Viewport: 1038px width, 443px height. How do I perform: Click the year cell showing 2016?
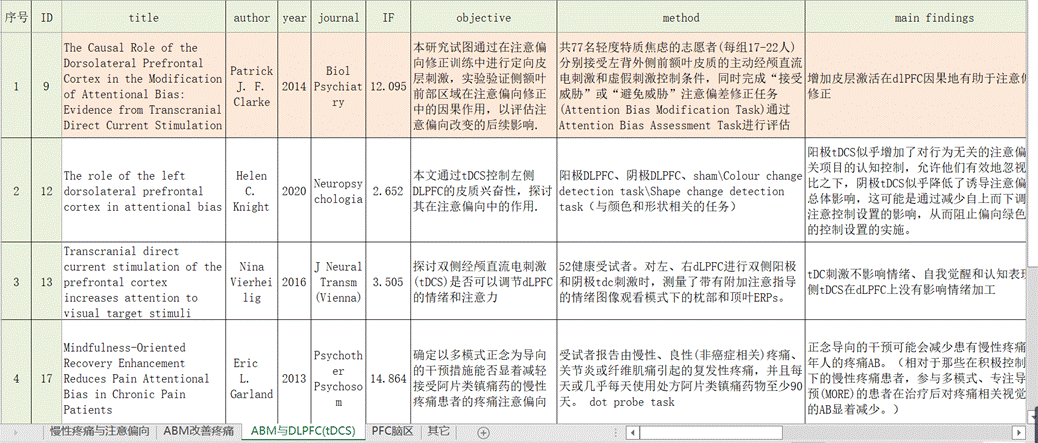point(294,282)
